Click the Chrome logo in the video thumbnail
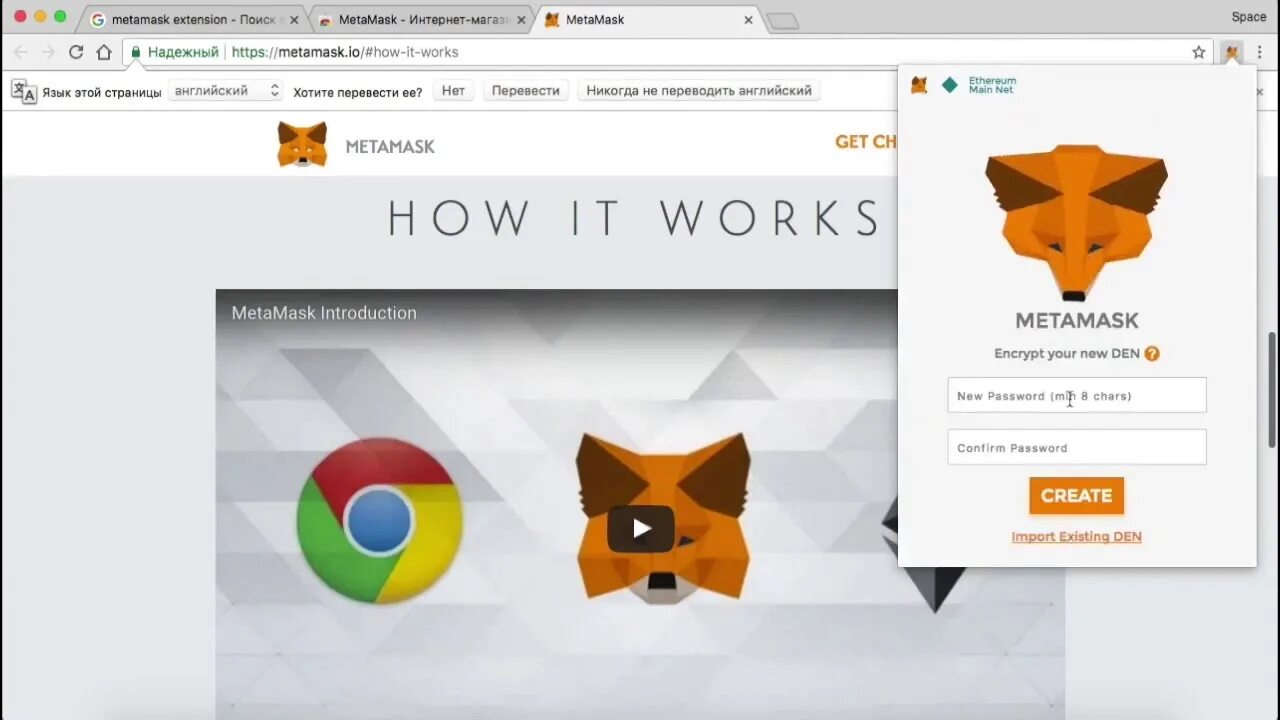 coord(380,520)
